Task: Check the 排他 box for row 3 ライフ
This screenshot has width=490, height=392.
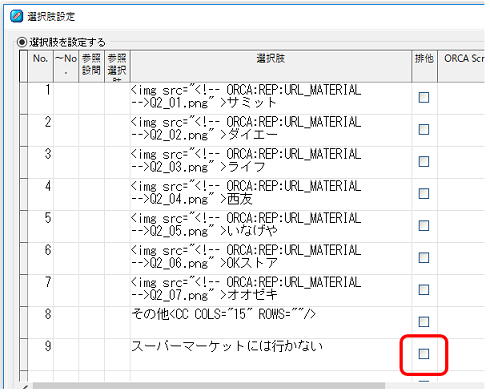Action: pyautogui.click(x=424, y=162)
